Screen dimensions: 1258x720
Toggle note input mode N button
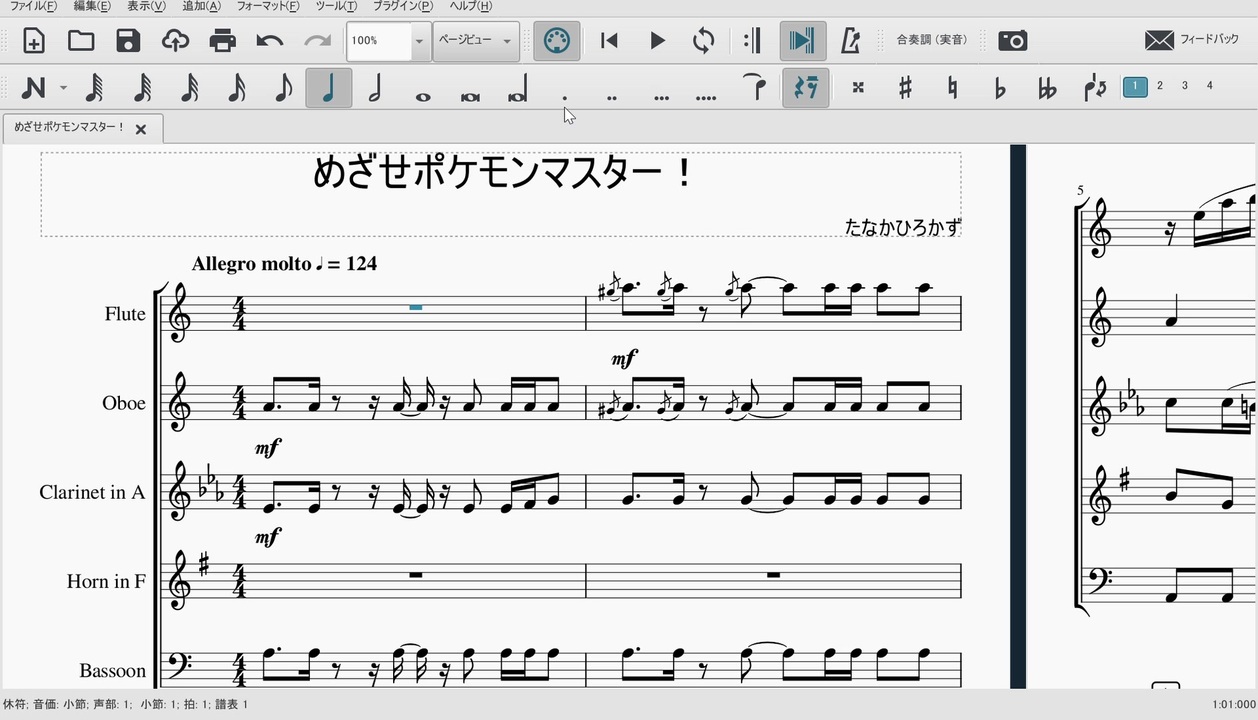33,88
